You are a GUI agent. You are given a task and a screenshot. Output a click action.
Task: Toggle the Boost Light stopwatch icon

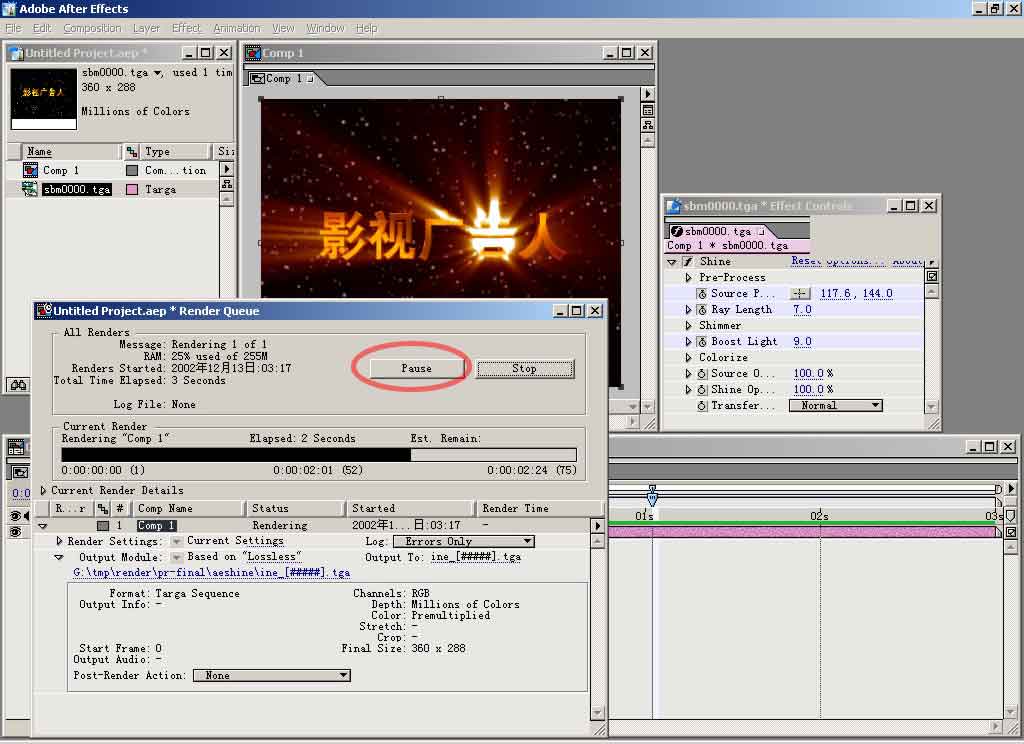tap(702, 342)
